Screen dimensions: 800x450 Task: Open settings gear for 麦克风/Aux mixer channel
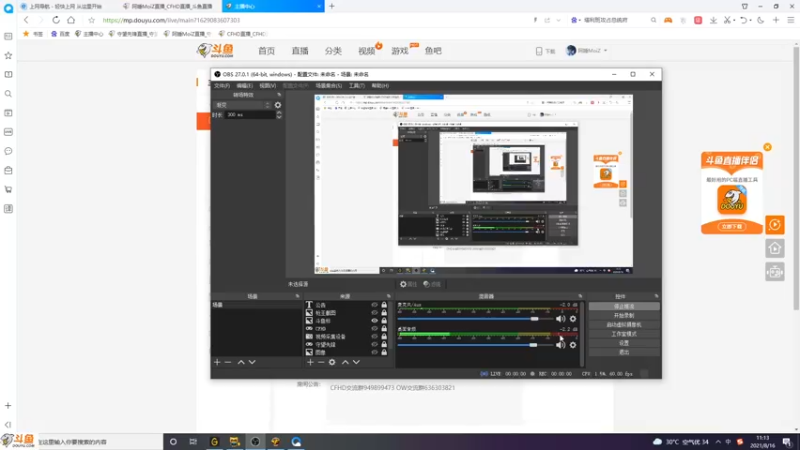click(573, 319)
